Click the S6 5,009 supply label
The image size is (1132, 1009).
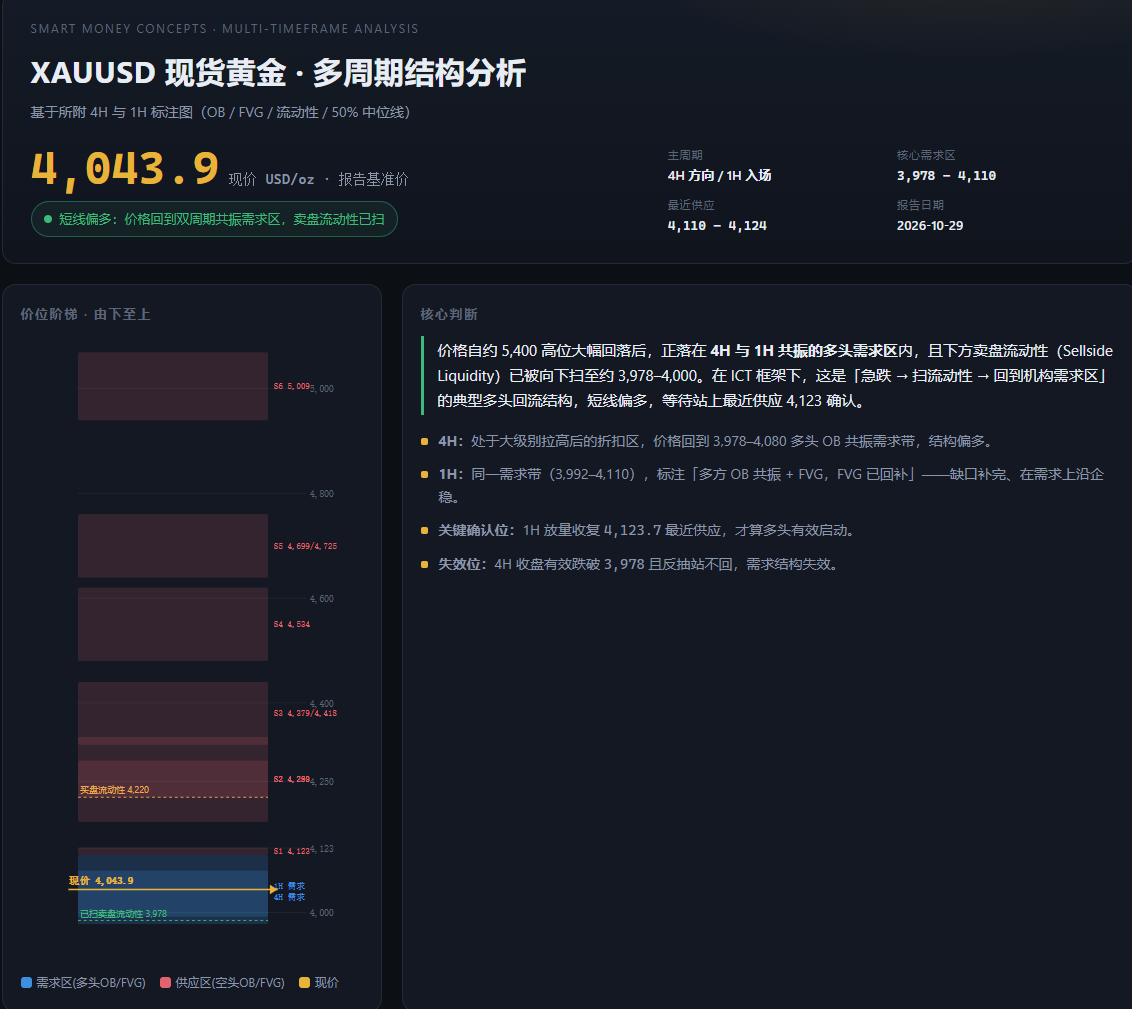(292, 386)
